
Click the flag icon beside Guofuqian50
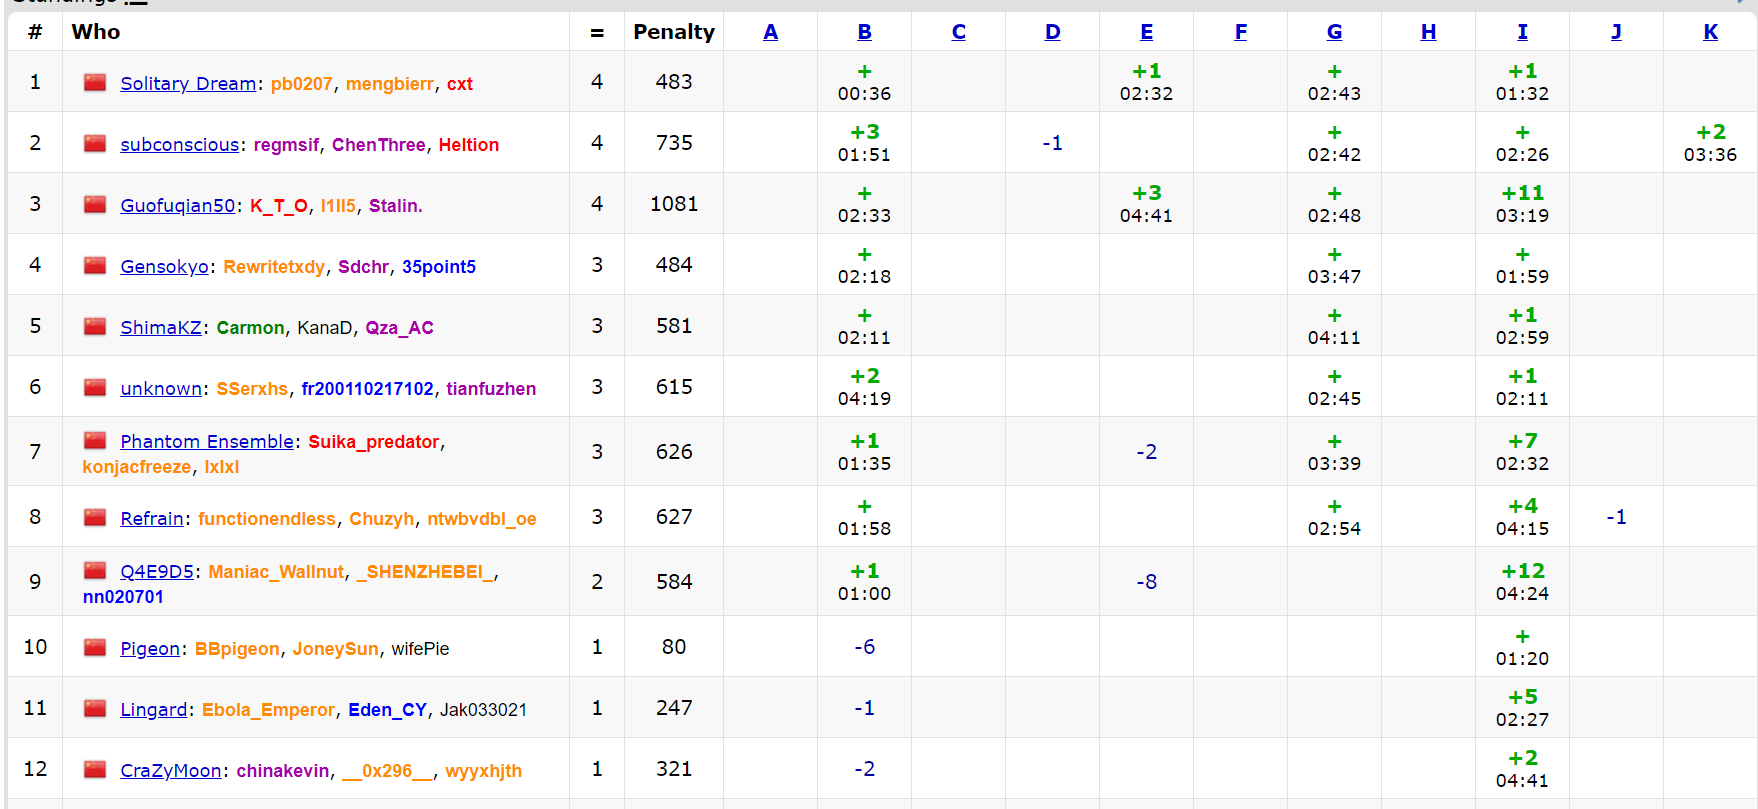[x=95, y=205]
